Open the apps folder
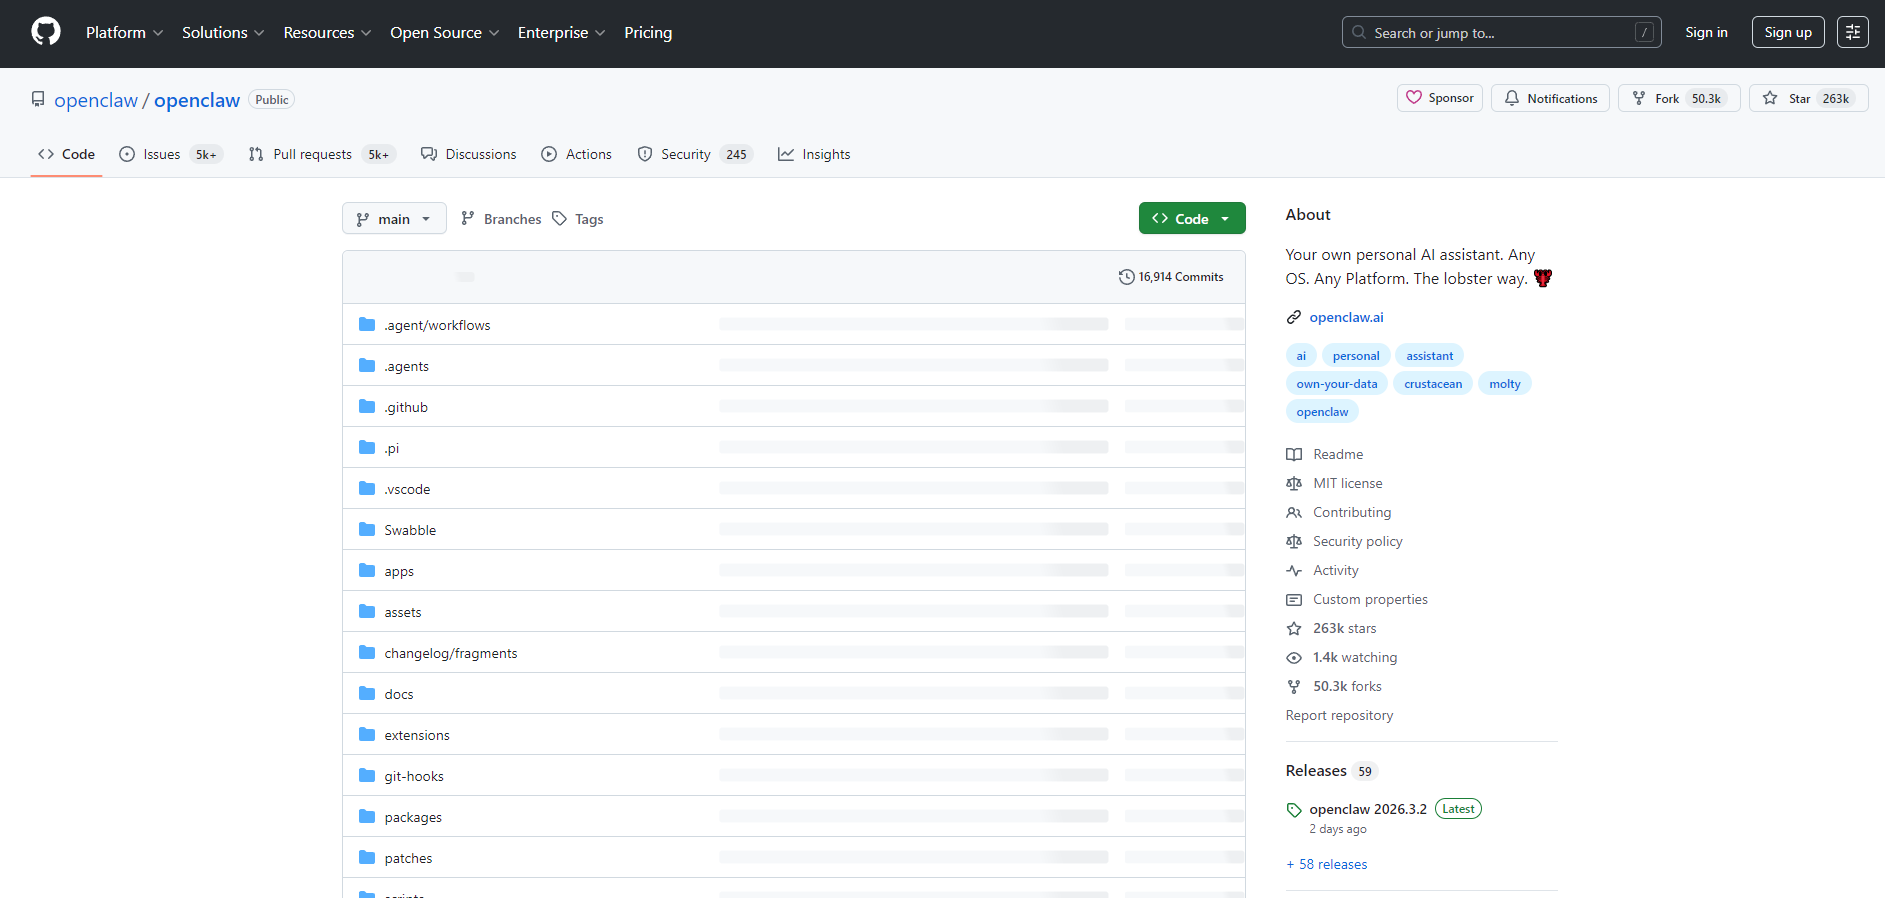 click(x=399, y=571)
